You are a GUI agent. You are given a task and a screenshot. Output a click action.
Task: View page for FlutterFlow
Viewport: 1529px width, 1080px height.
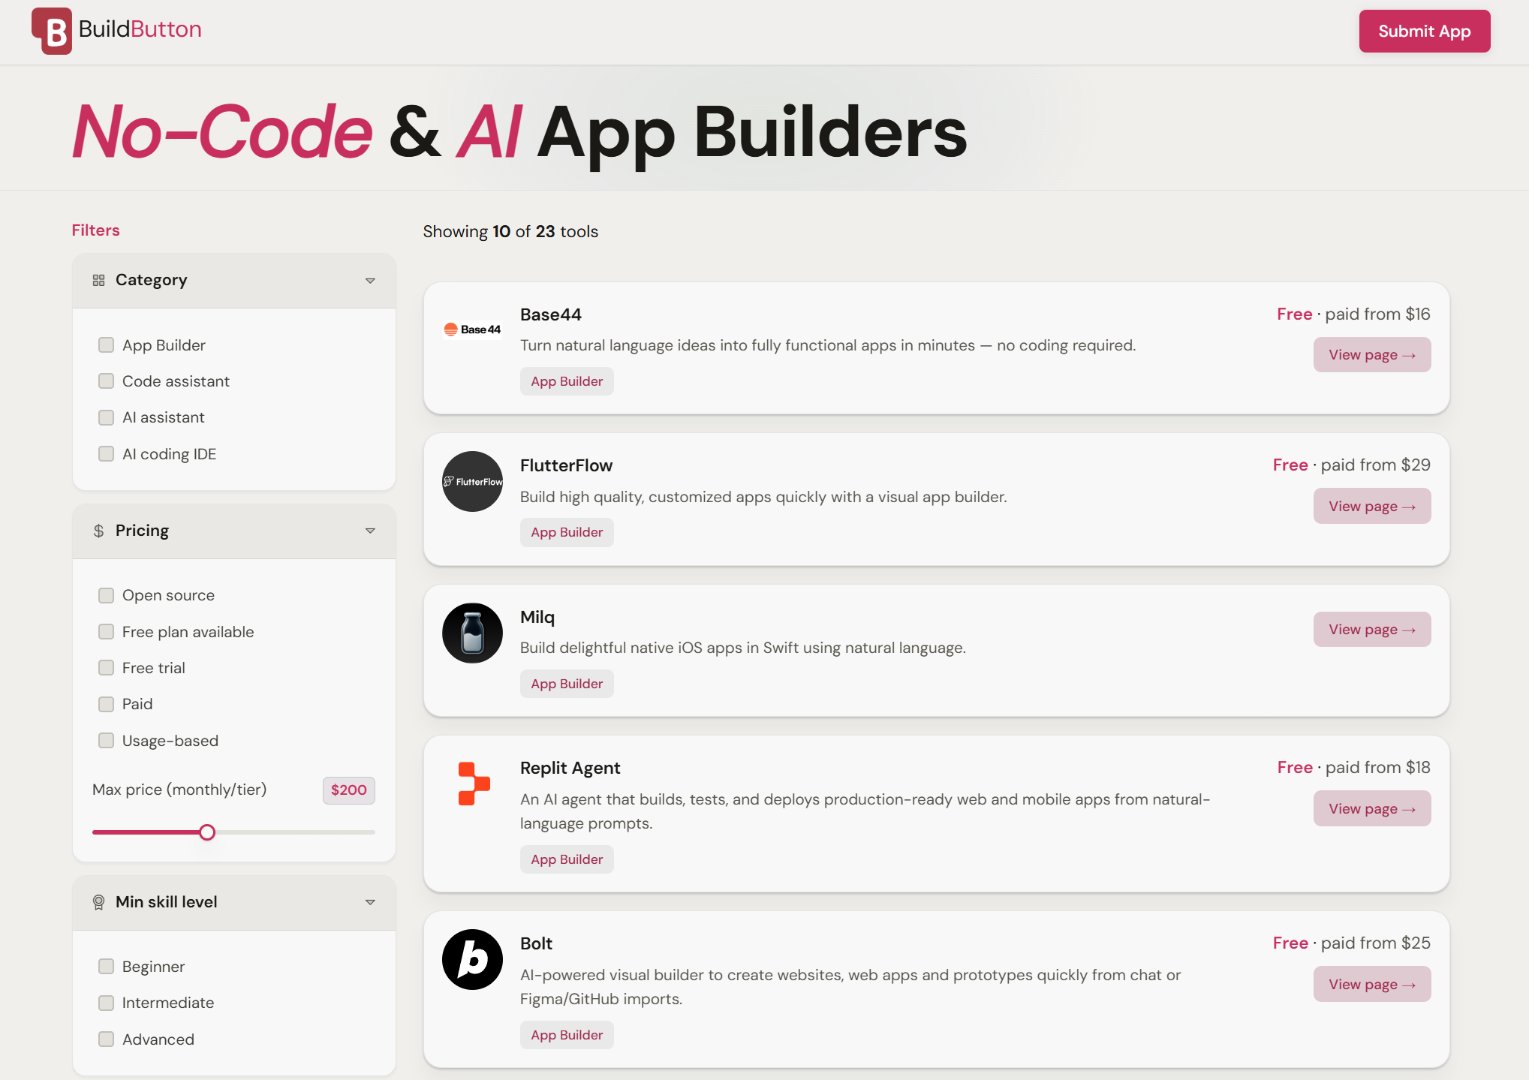1372,506
